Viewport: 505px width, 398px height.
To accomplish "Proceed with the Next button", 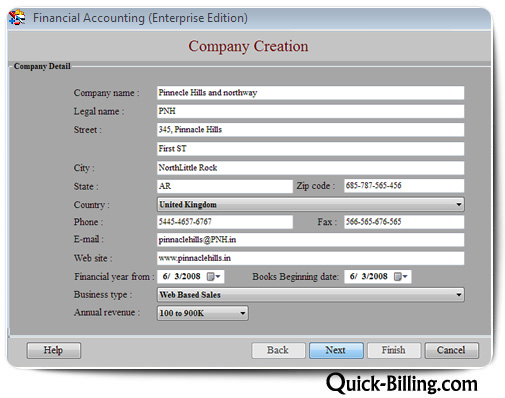I will click(336, 350).
